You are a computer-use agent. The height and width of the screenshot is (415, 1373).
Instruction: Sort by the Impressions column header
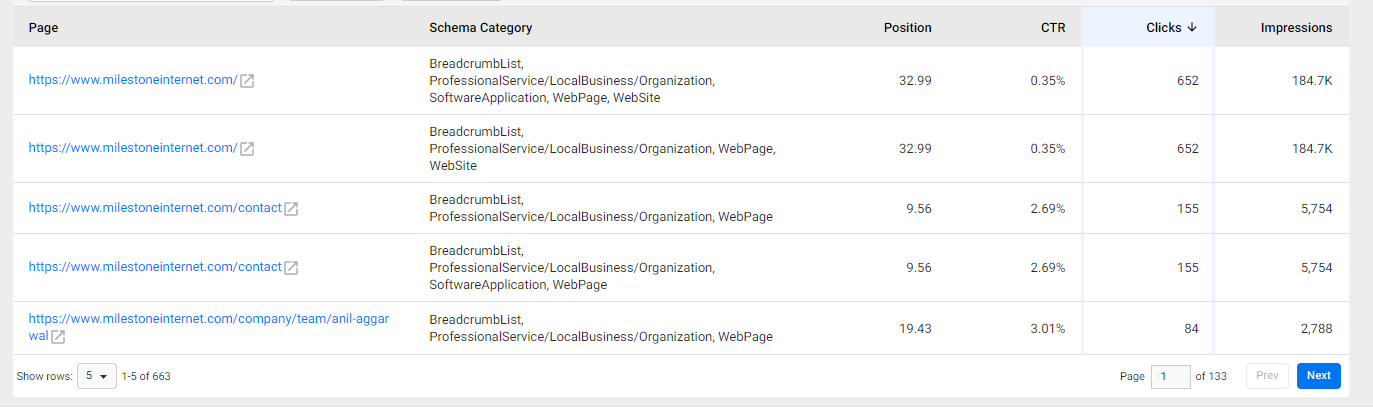pyautogui.click(x=1296, y=28)
